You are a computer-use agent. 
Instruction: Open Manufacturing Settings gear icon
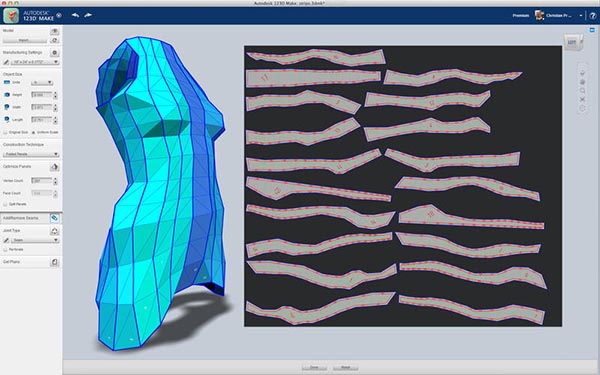point(54,52)
